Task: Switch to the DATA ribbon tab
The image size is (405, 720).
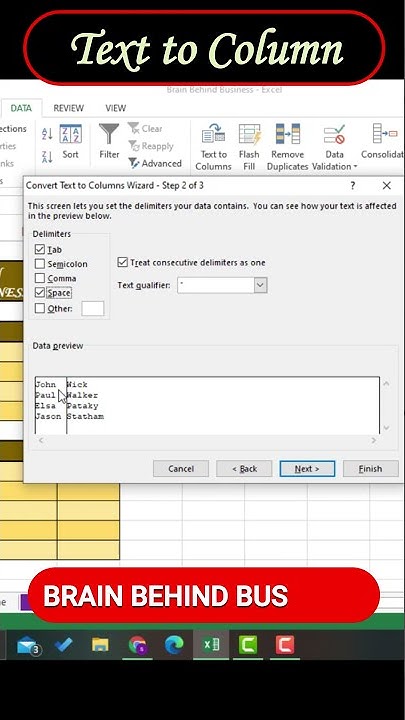Action: tap(21, 108)
